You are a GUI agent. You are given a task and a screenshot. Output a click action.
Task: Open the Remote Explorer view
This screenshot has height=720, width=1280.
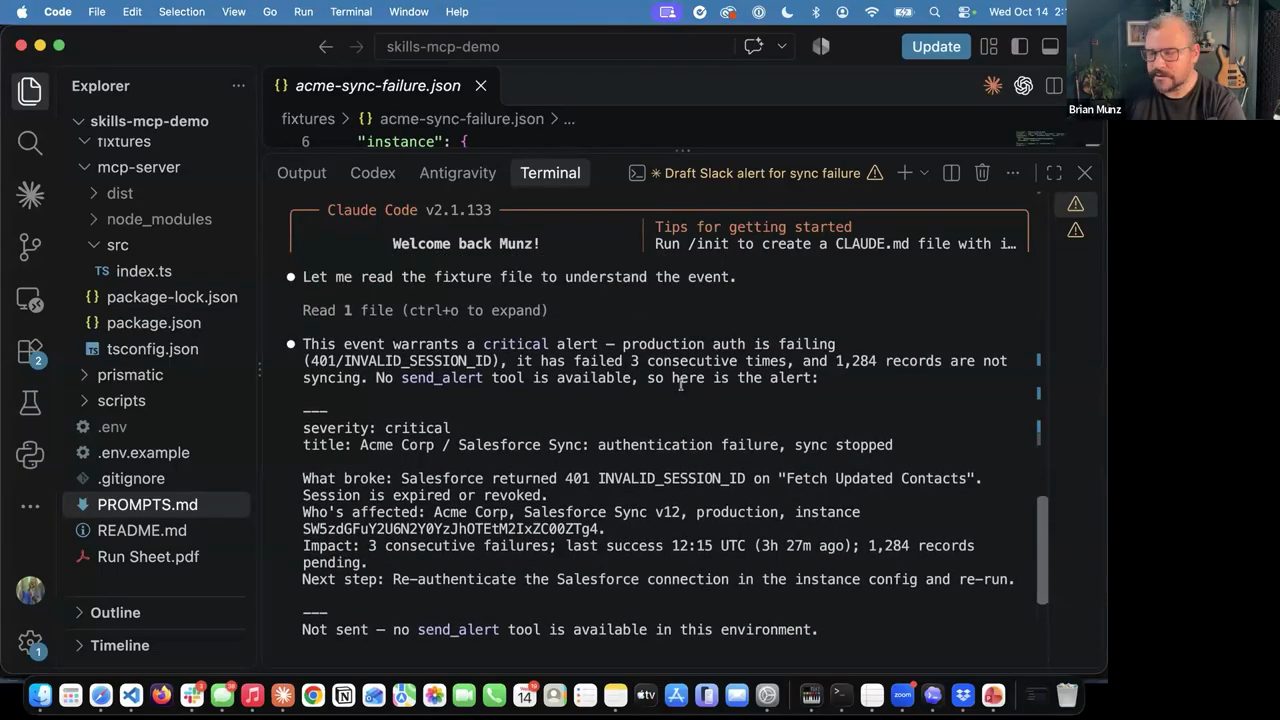pos(30,299)
